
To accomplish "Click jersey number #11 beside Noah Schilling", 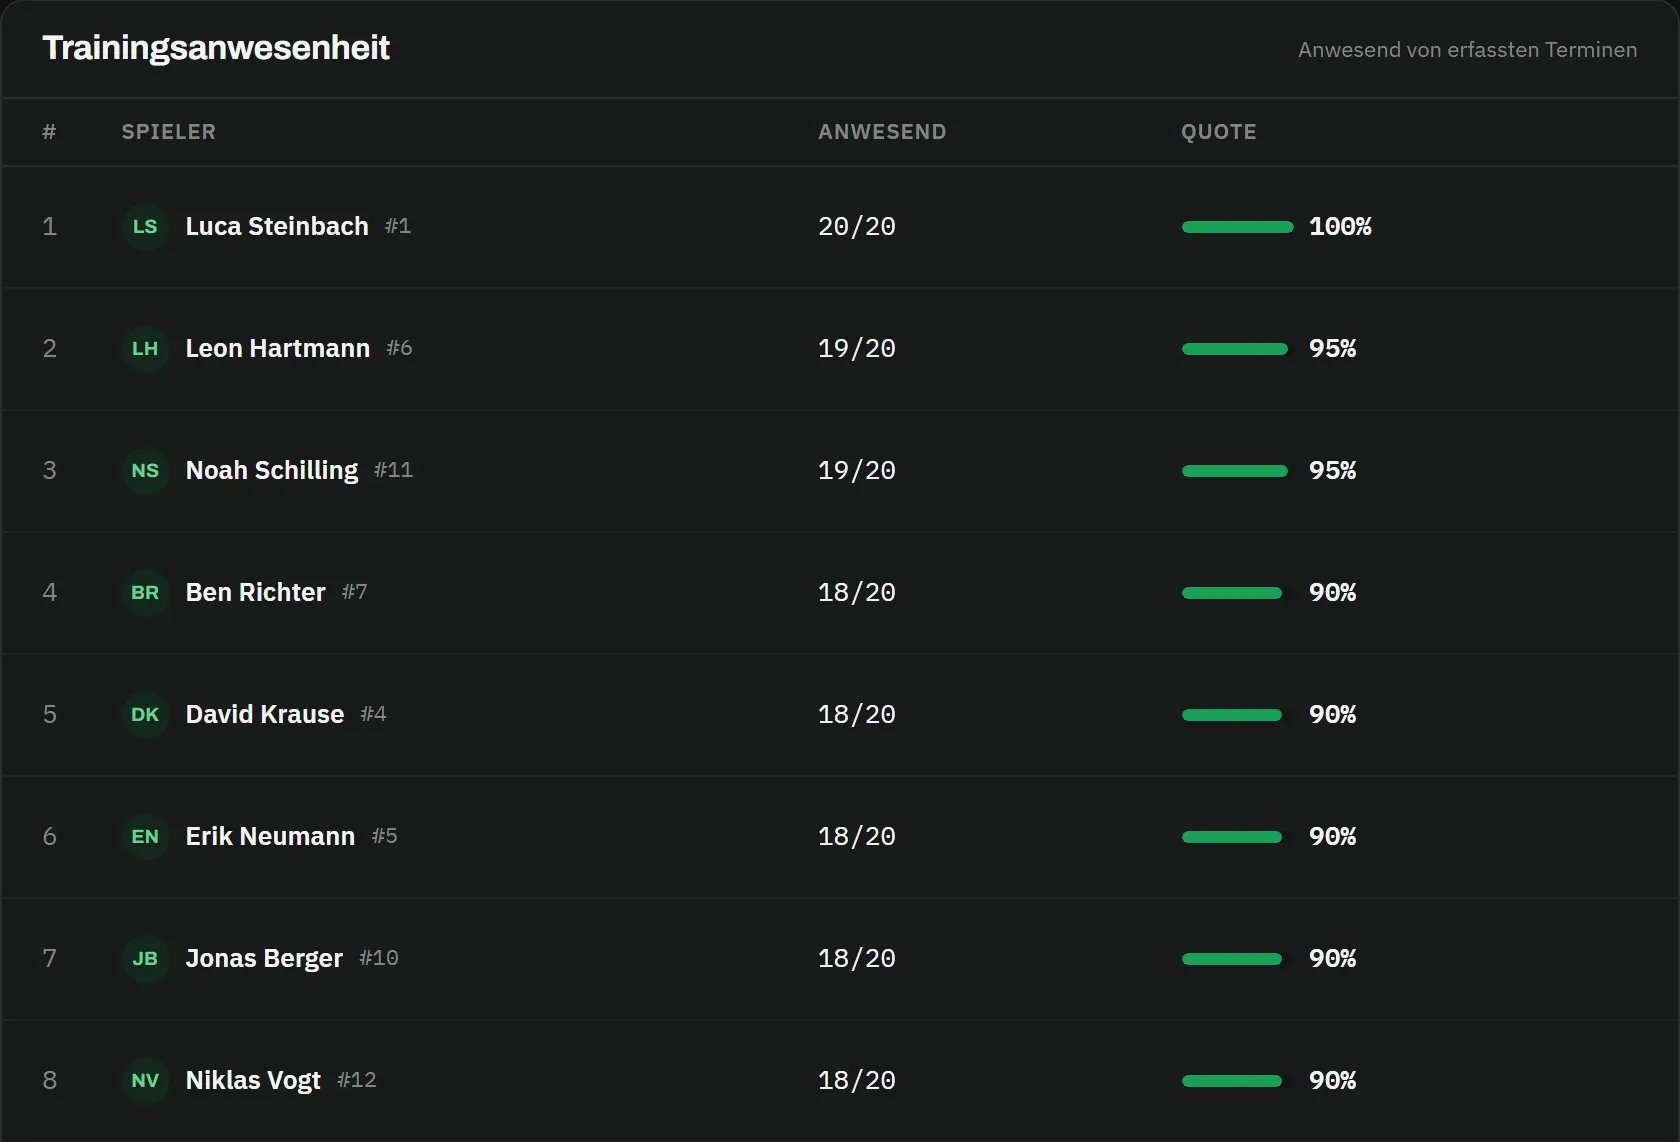I will [393, 470].
